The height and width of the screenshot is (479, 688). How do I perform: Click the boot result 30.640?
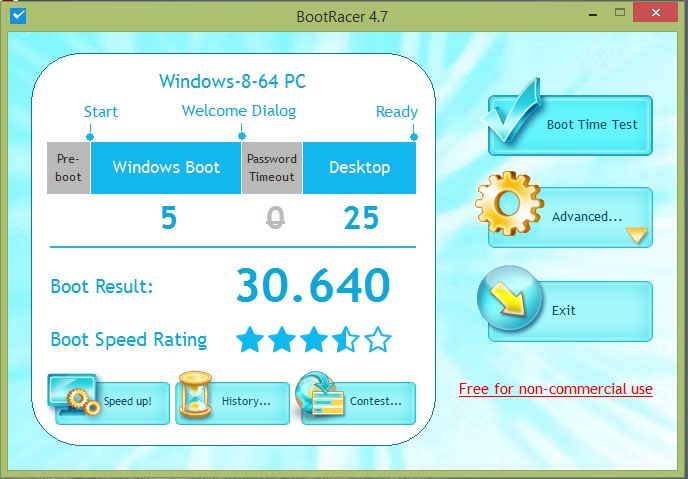[313, 285]
